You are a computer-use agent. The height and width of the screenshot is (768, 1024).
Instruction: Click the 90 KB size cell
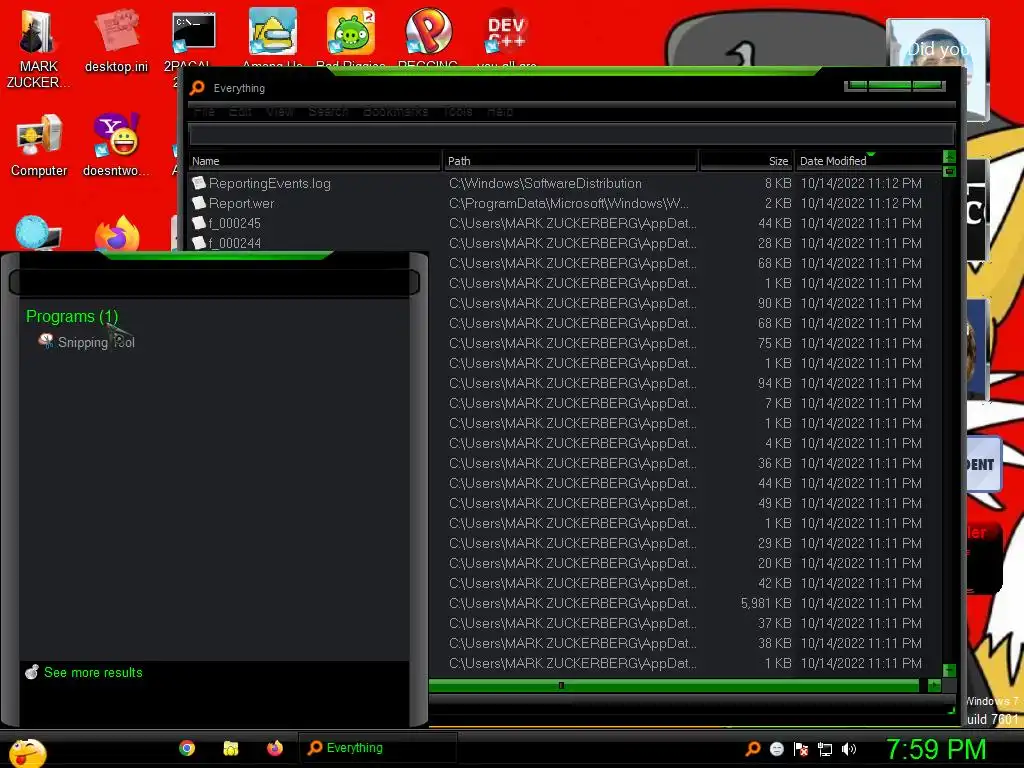click(775, 303)
